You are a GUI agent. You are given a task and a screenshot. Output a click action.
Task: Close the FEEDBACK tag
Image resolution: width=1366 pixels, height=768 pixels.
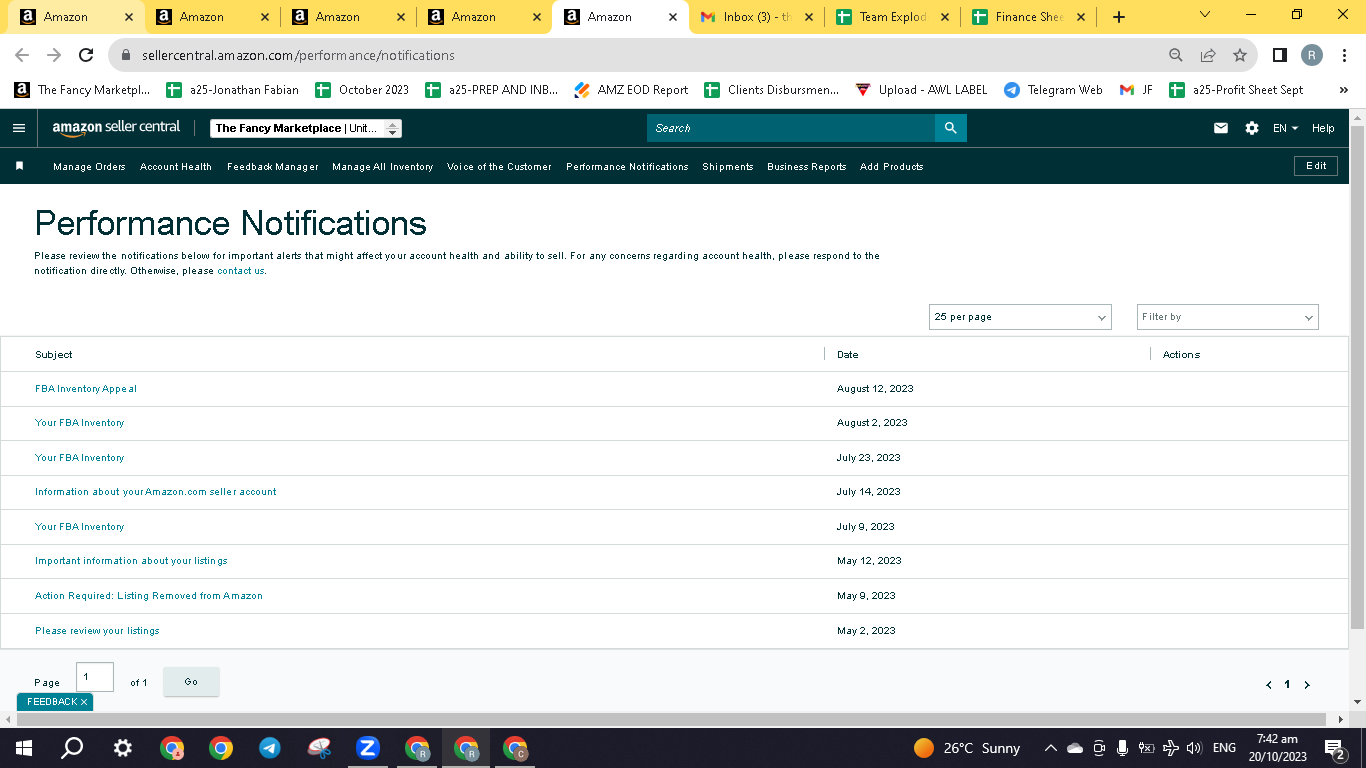coord(84,702)
